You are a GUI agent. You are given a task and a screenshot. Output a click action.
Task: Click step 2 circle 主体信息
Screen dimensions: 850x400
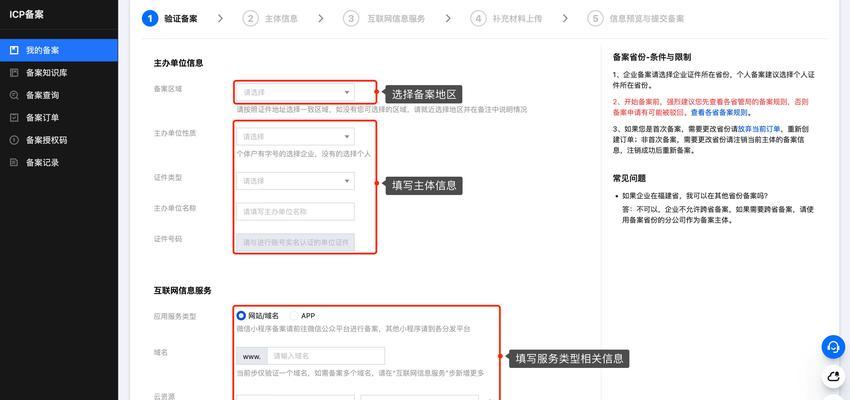[250, 18]
